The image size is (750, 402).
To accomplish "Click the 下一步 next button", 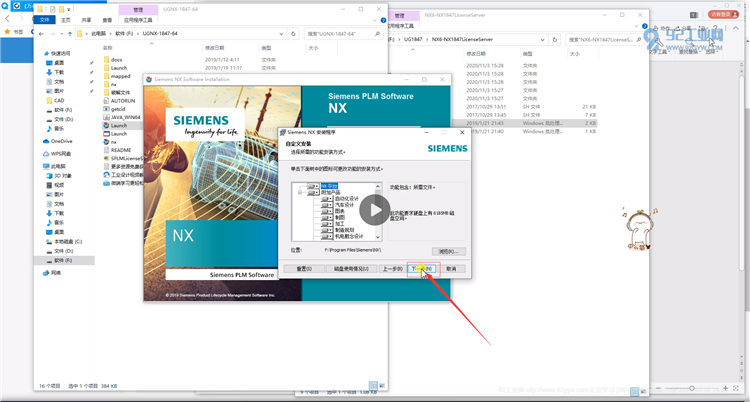I will (422, 269).
